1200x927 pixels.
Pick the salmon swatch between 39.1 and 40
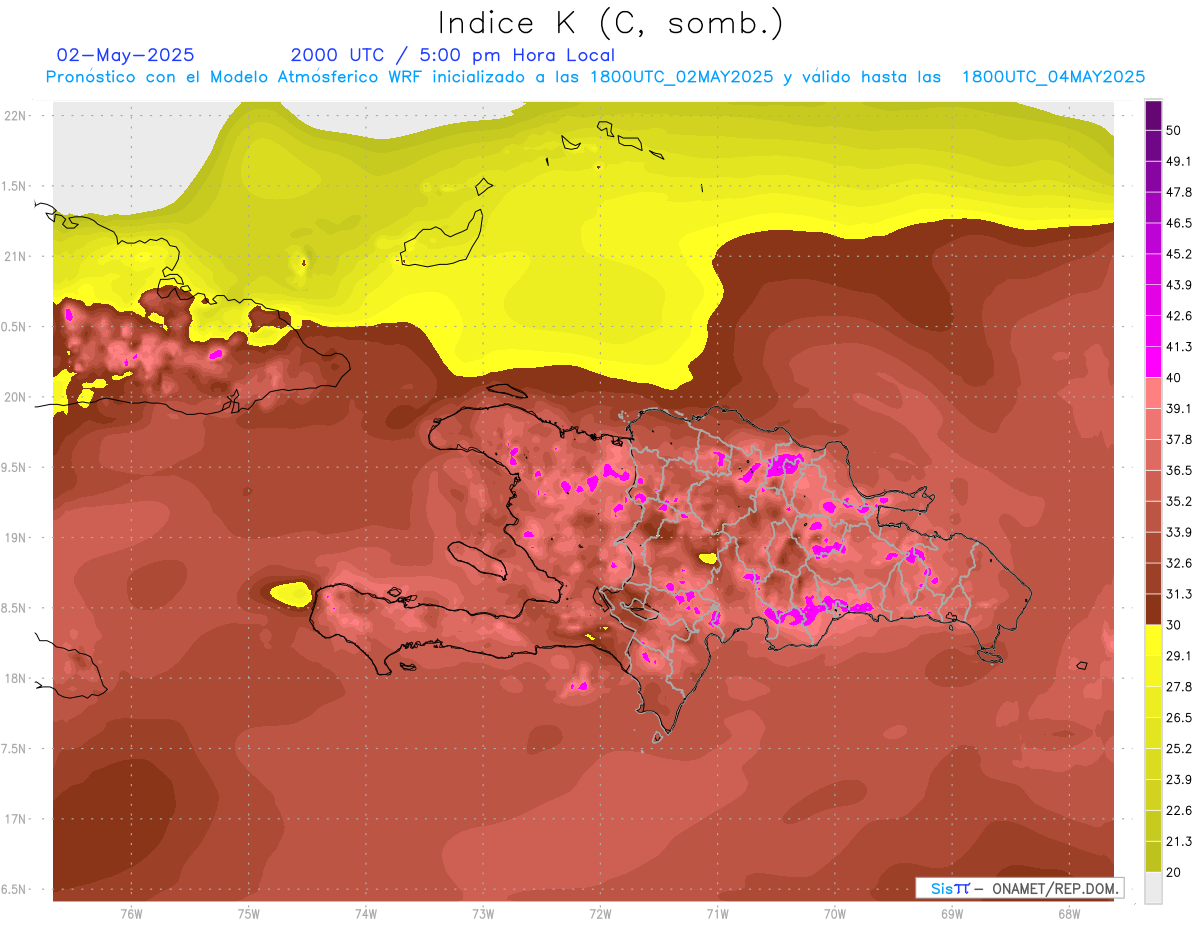point(1153,393)
